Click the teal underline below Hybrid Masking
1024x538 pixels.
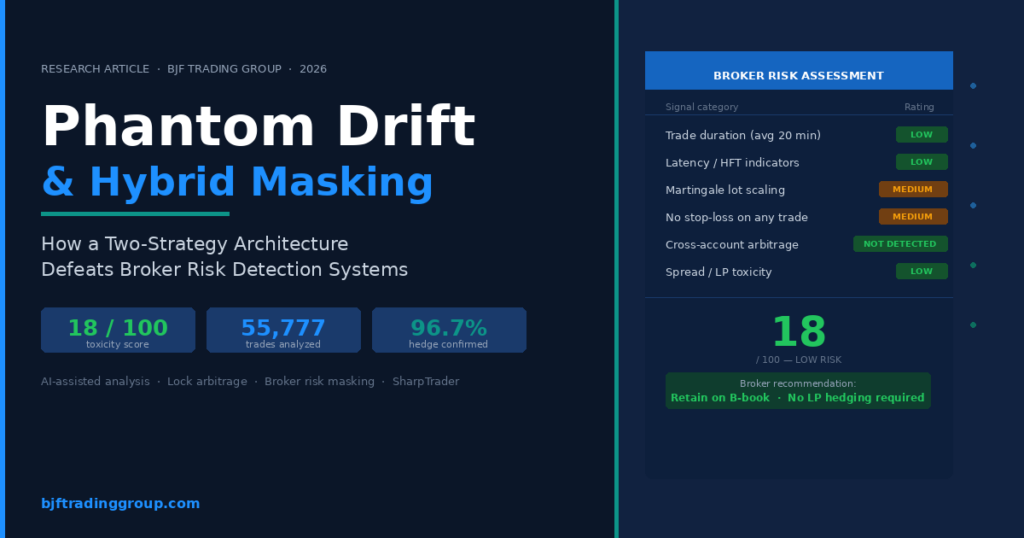(x=135, y=213)
